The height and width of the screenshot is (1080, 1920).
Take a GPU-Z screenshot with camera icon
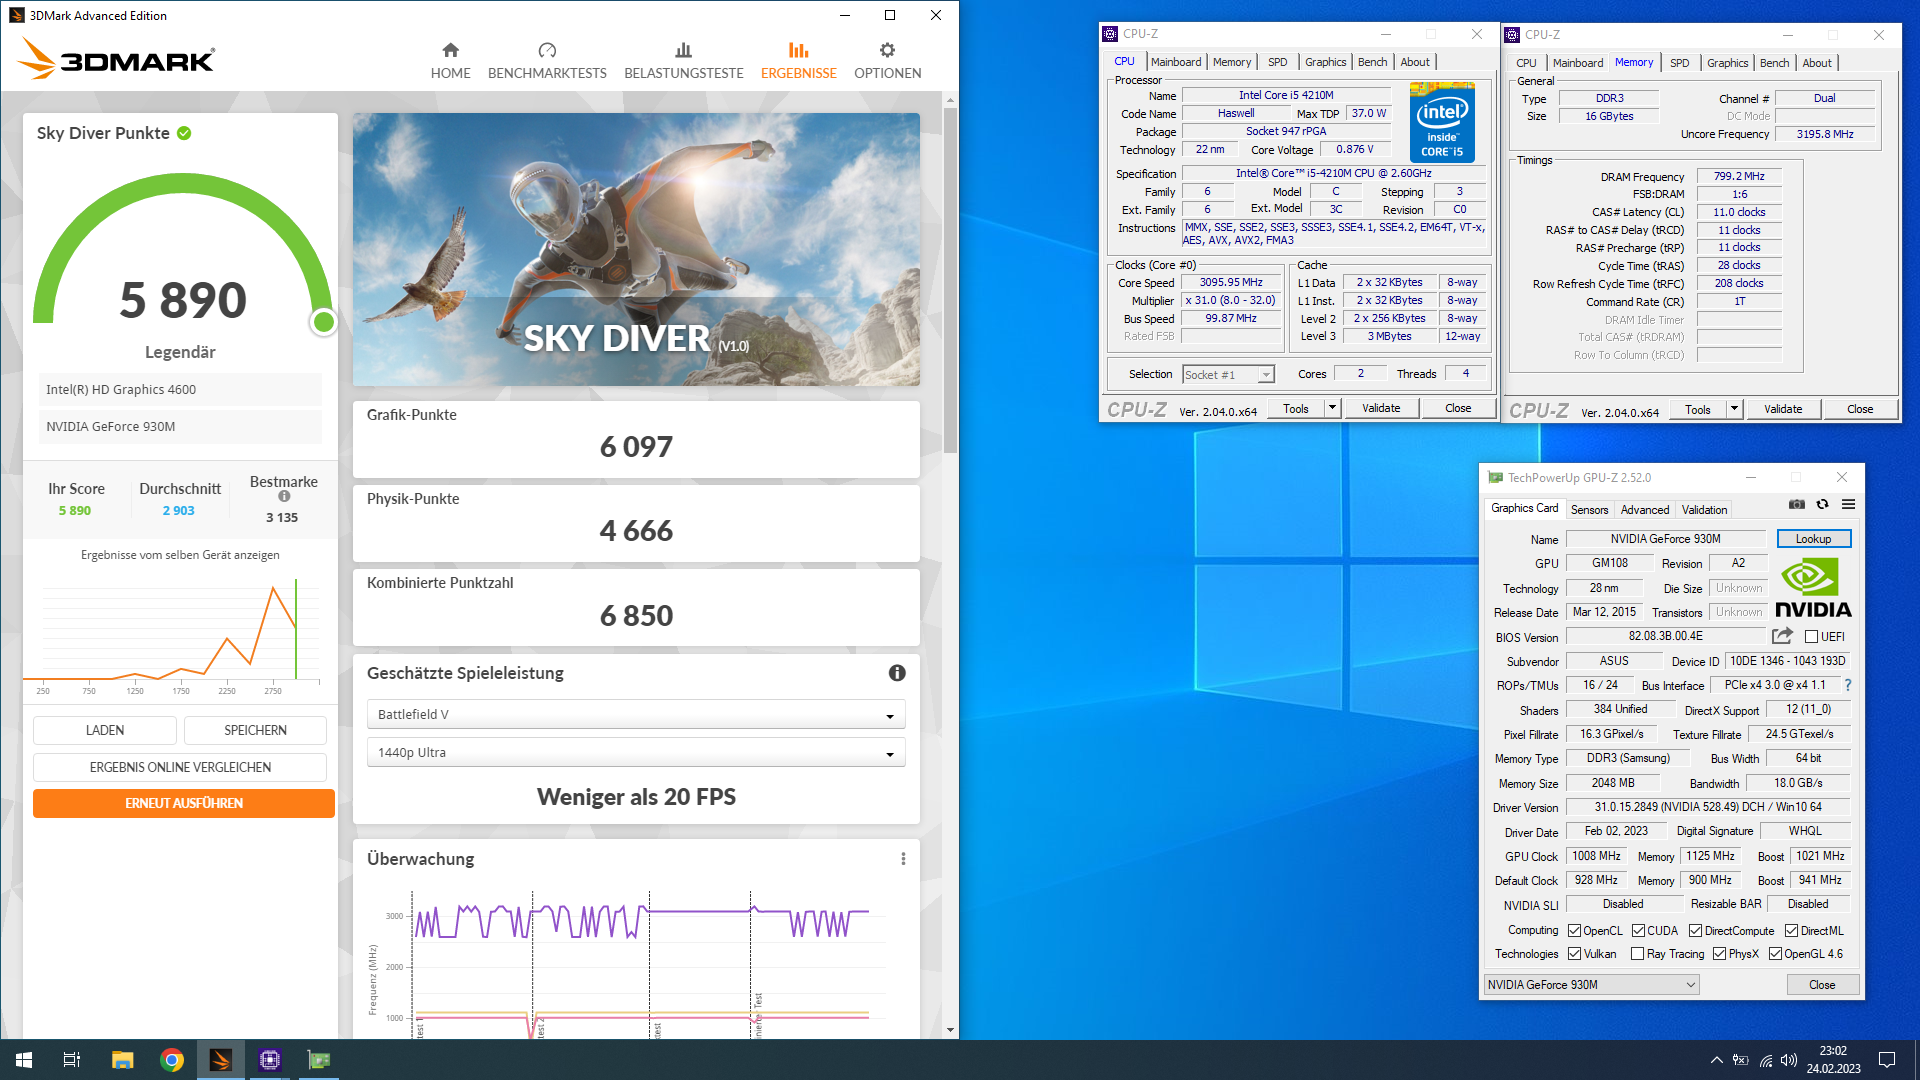[x=1797, y=505]
